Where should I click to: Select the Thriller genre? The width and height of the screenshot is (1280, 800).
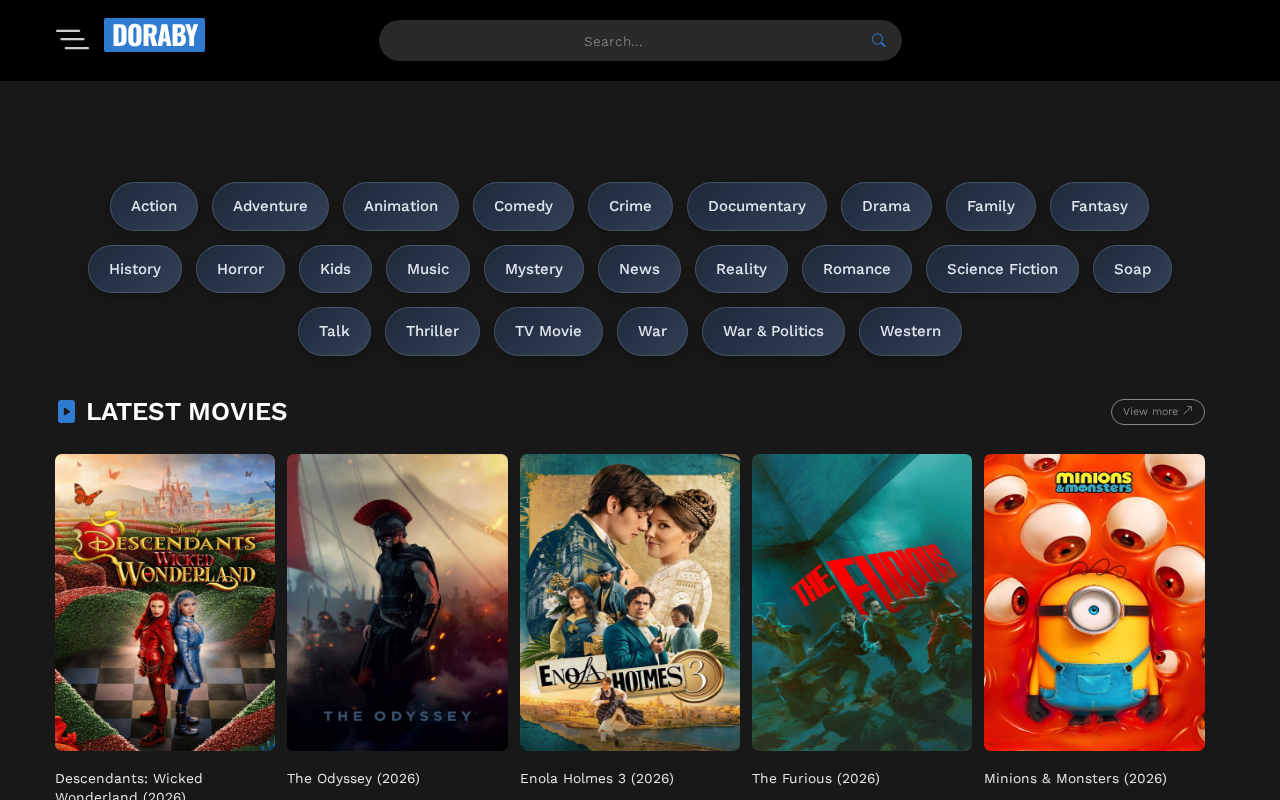pyautogui.click(x=432, y=331)
